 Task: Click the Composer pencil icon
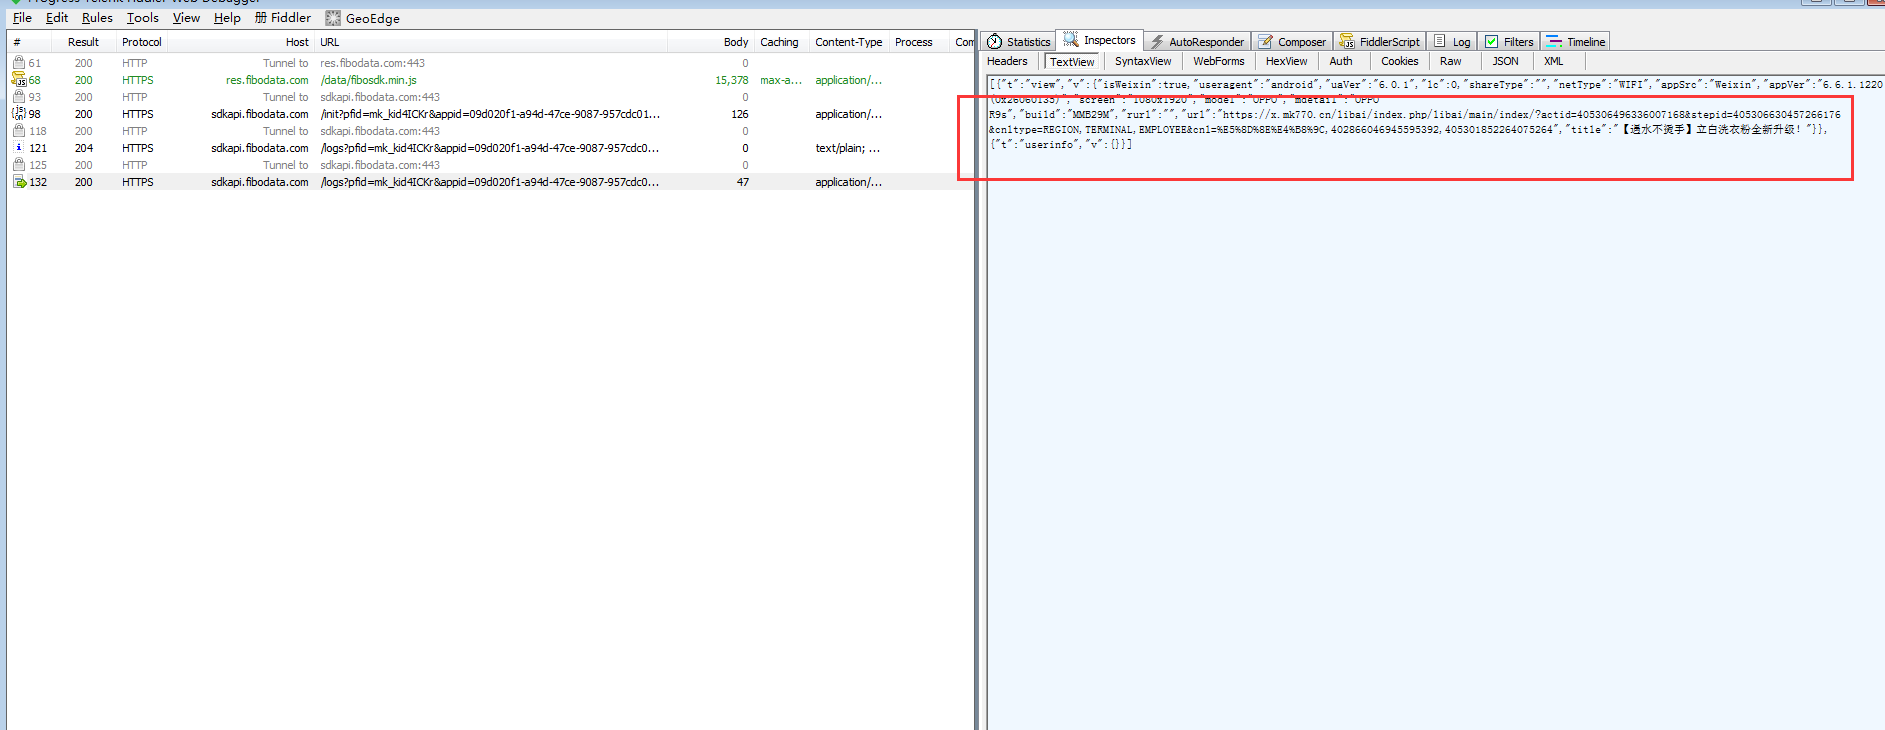[1266, 42]
